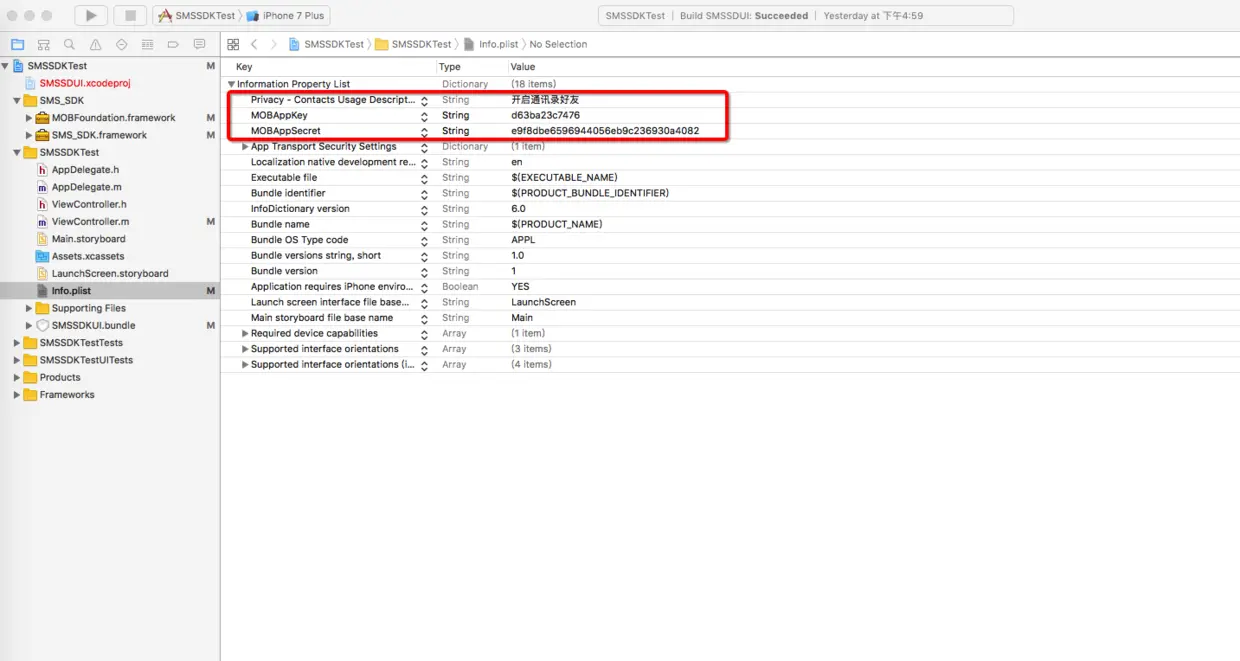The height and width of the screenshot is (661, 1240).
Task: Select the SMSSDKTest project in the jump bar
Action: [327, 44]
